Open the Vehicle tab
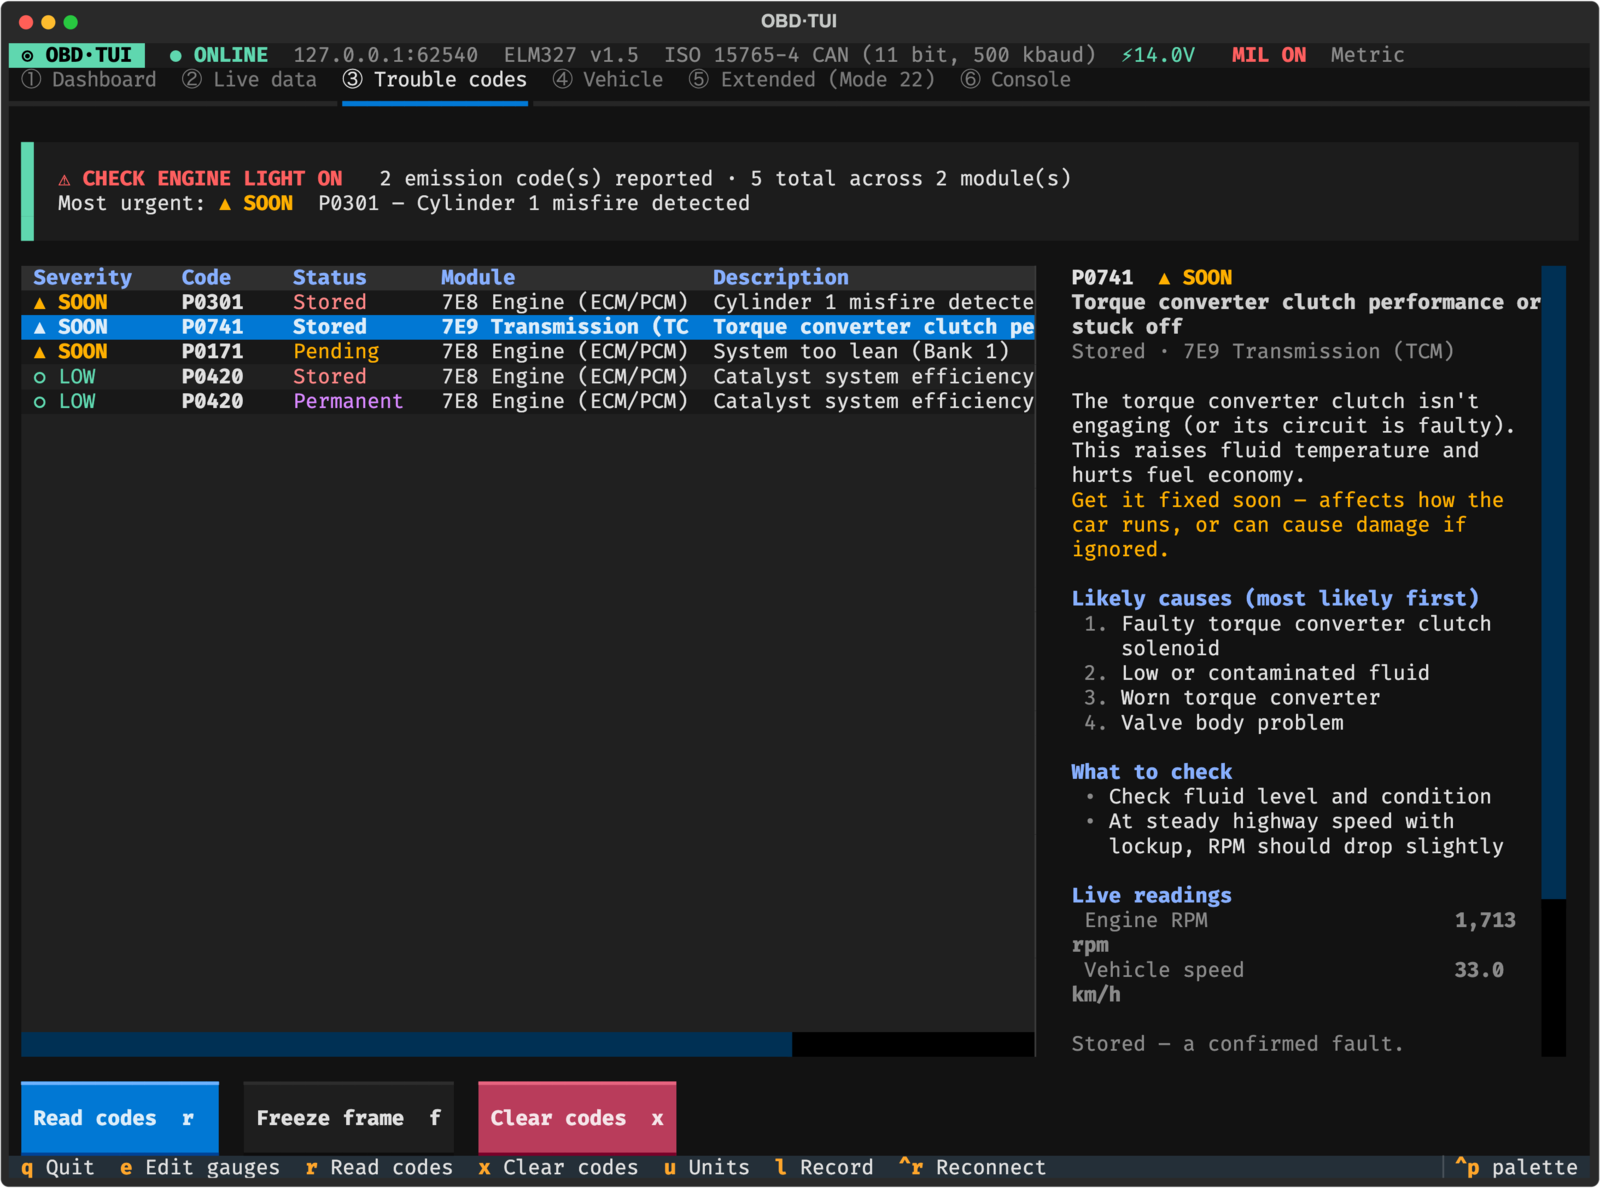 [608, 80]
